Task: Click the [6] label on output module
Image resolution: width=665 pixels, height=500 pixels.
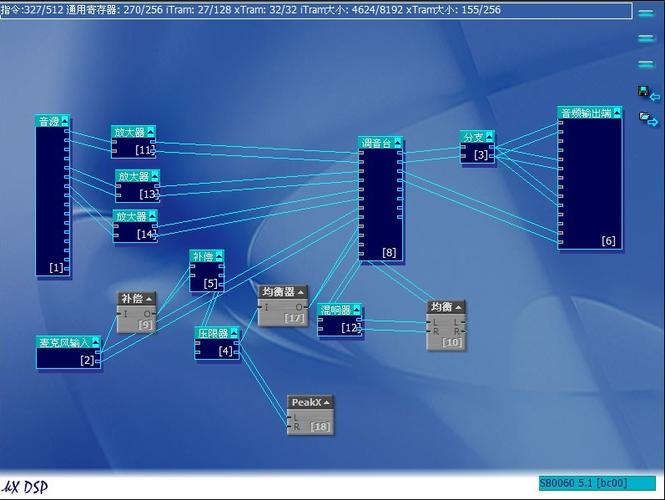Action: (608, 241)
